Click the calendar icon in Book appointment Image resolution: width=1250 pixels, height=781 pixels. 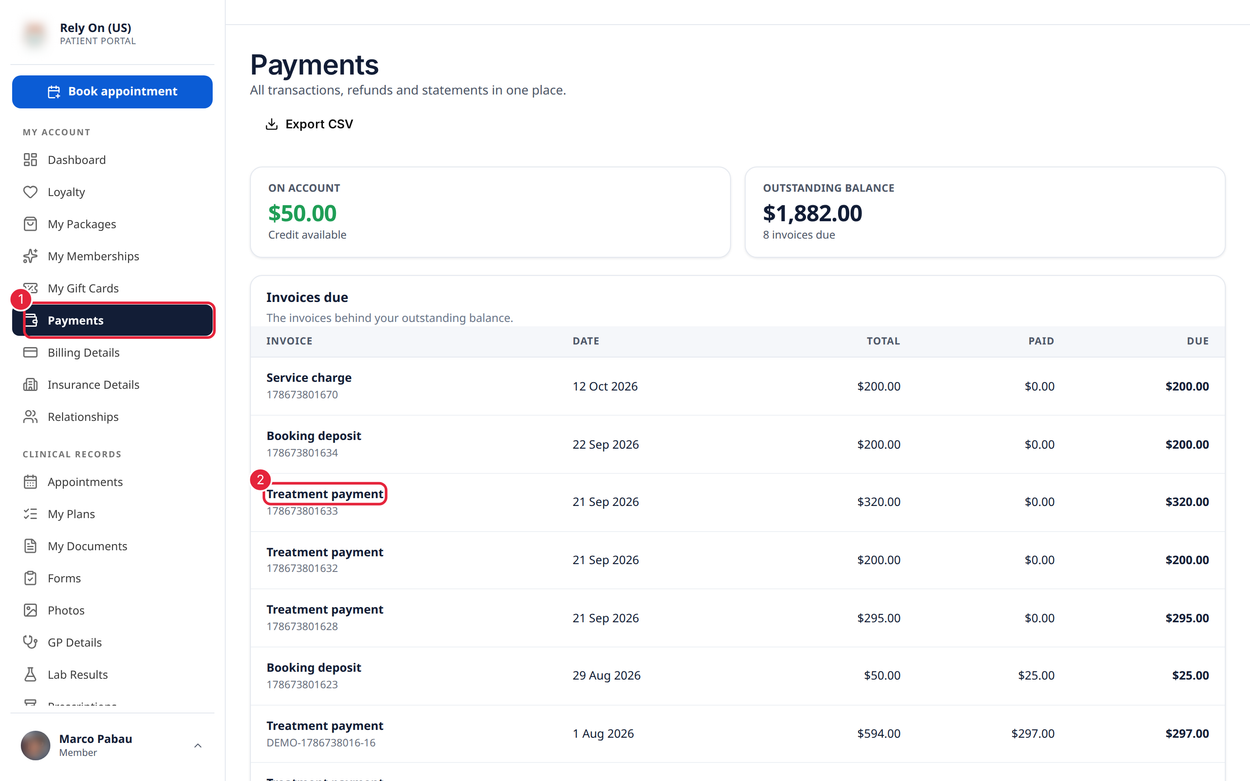tap(54, 92)
